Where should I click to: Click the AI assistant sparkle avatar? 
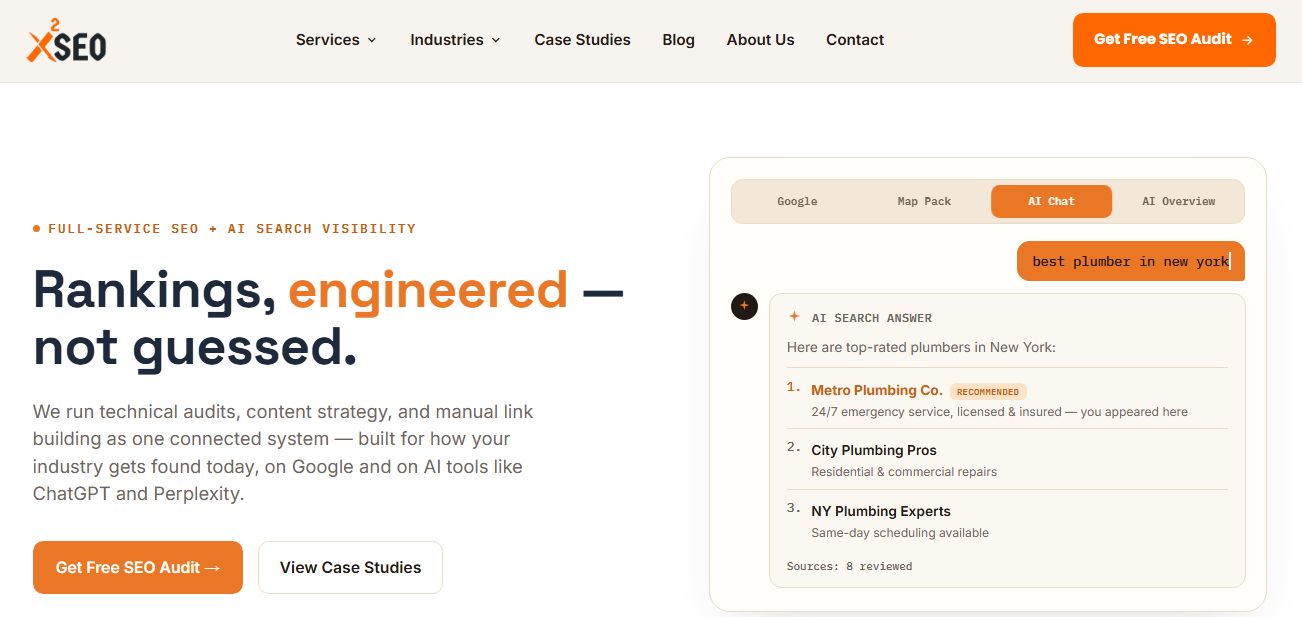click(744, 307)
